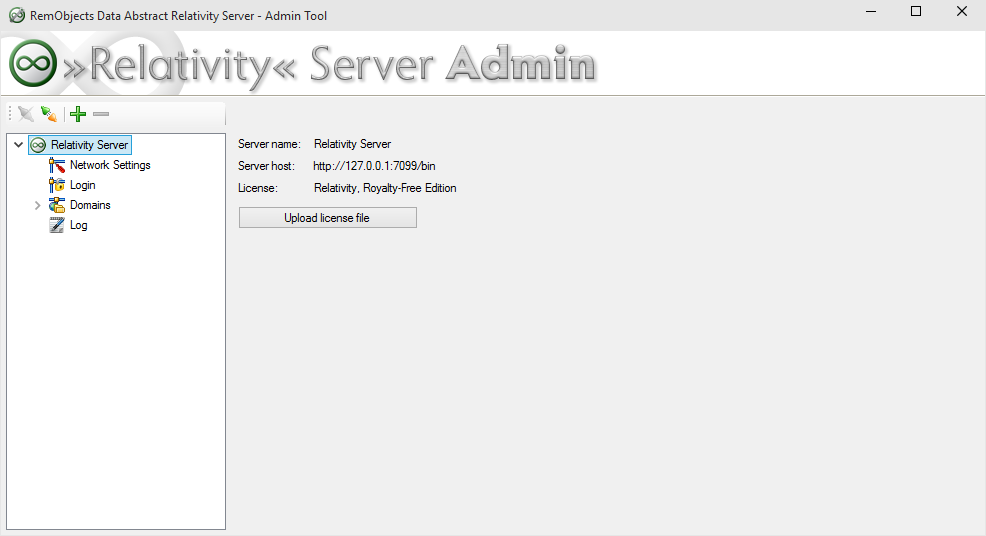
Task: Click the Server host label
Action: 266,166
